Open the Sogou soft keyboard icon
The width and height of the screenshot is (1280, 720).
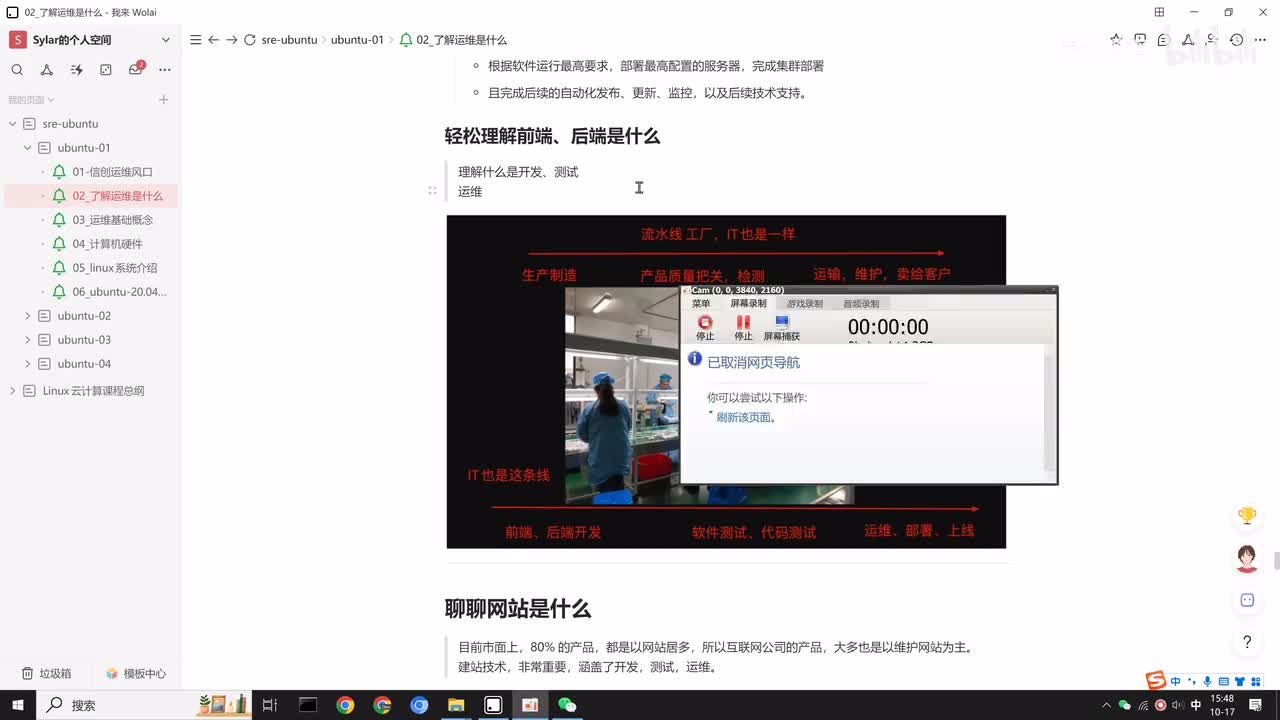tap(1223, 682)
